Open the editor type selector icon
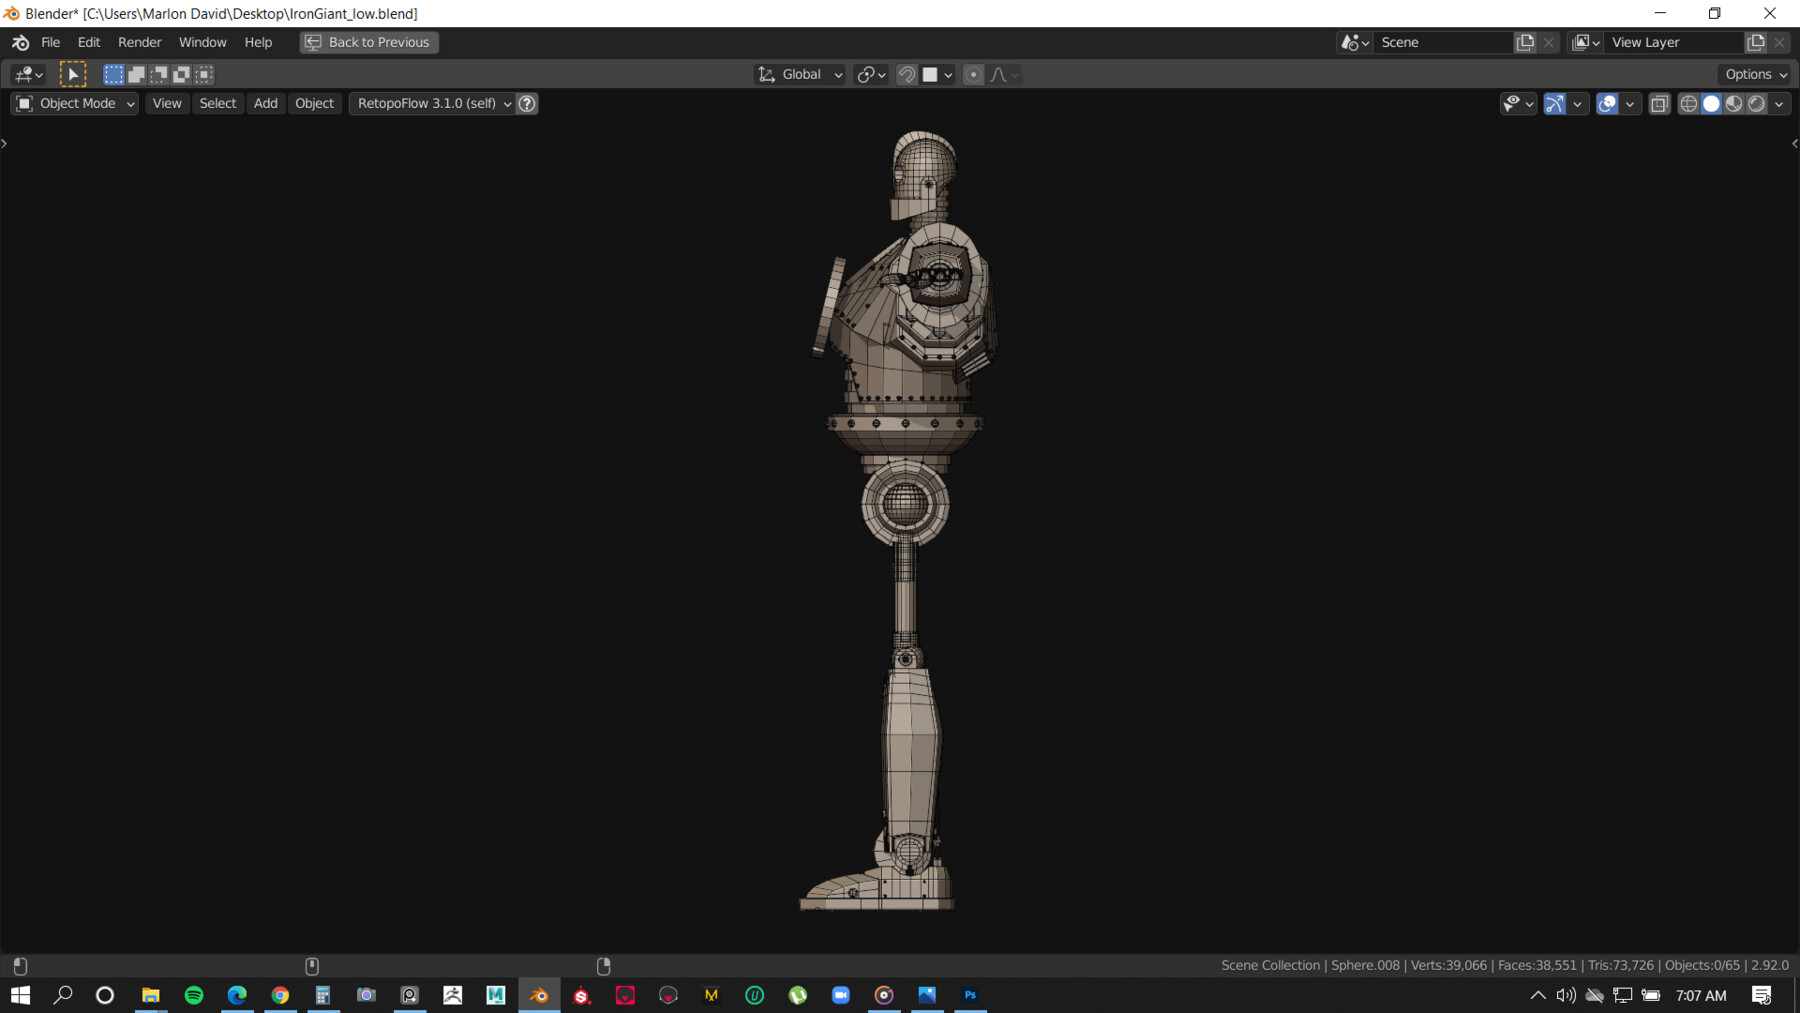The image size is (1800, 1013). coord(25,74)
